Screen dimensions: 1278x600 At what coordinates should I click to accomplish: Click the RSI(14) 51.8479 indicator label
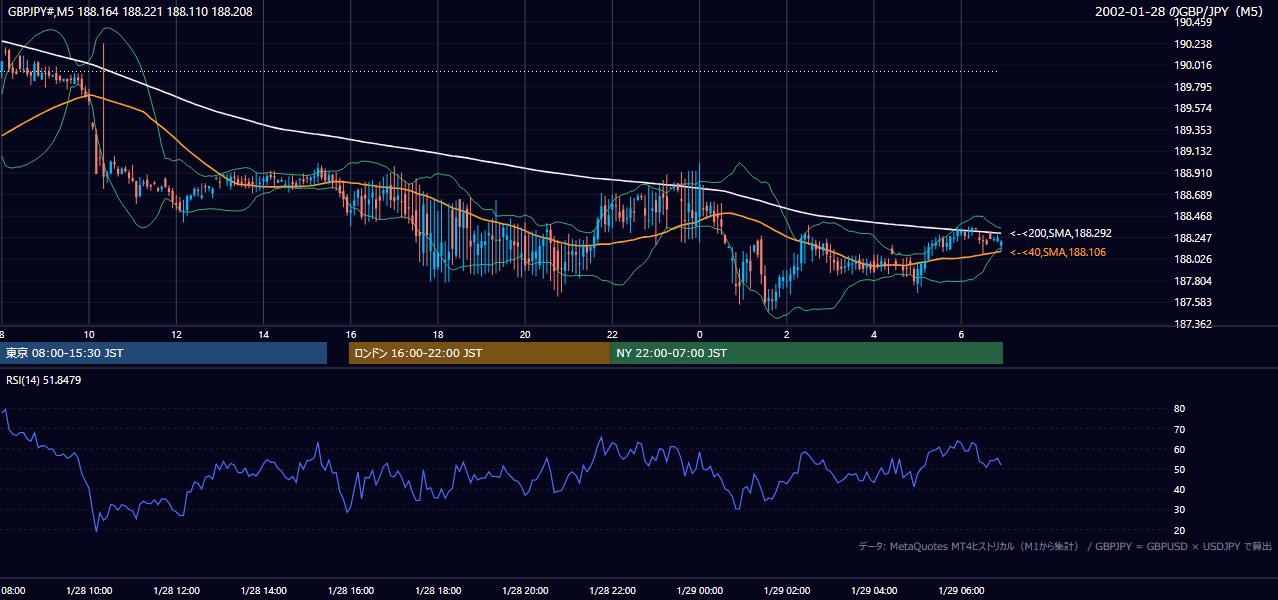click(44, 380)
